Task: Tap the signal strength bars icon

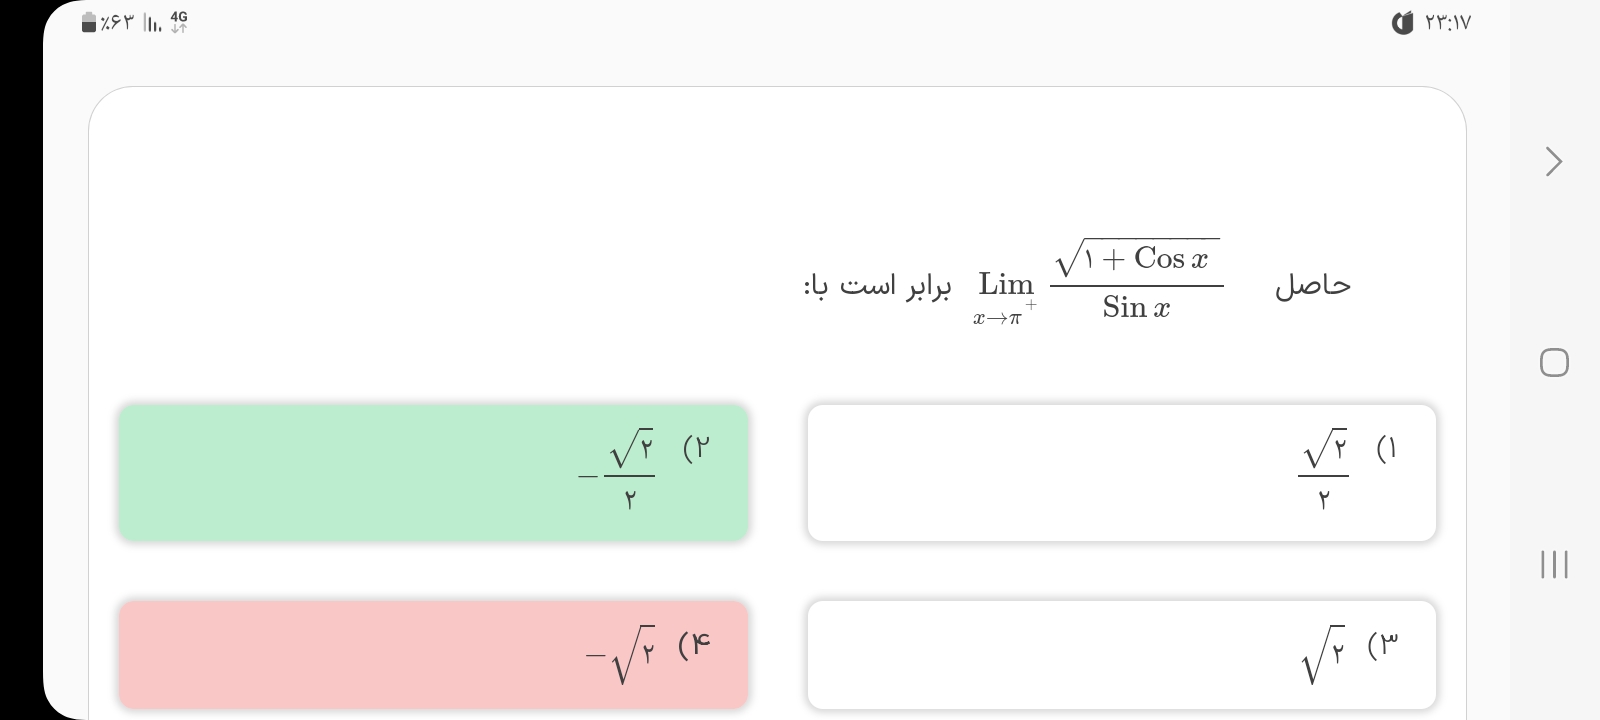Action: click(x=153, y=23)
